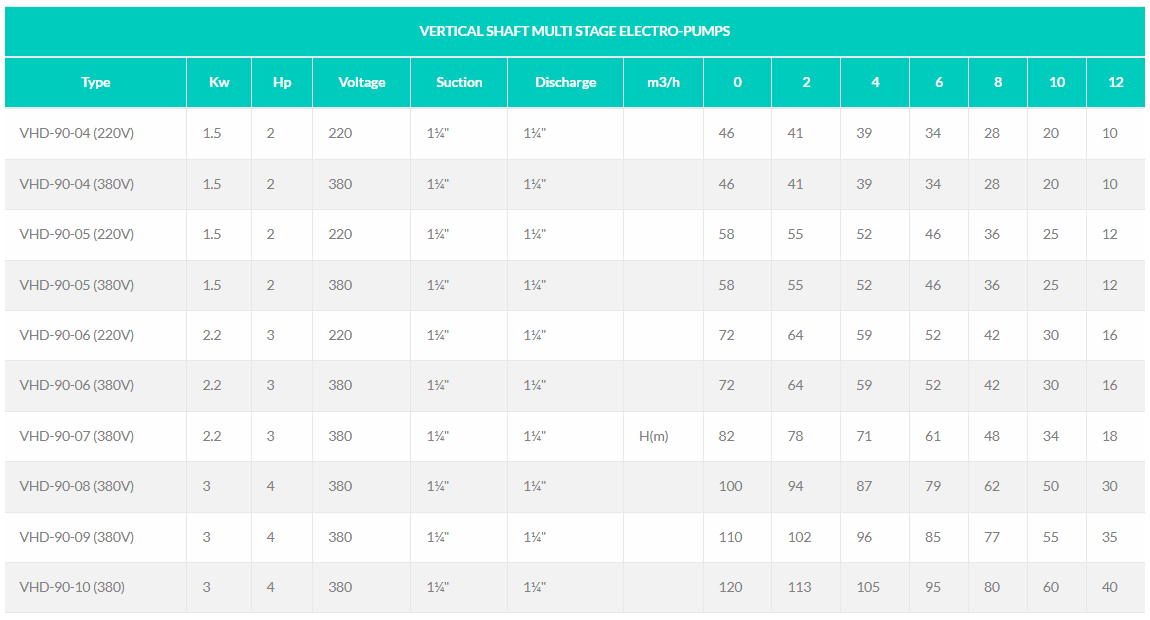Click the VHD-90-09 (380V) type cell
This screenshot has height=620, width=1150.
coord(77,537)
